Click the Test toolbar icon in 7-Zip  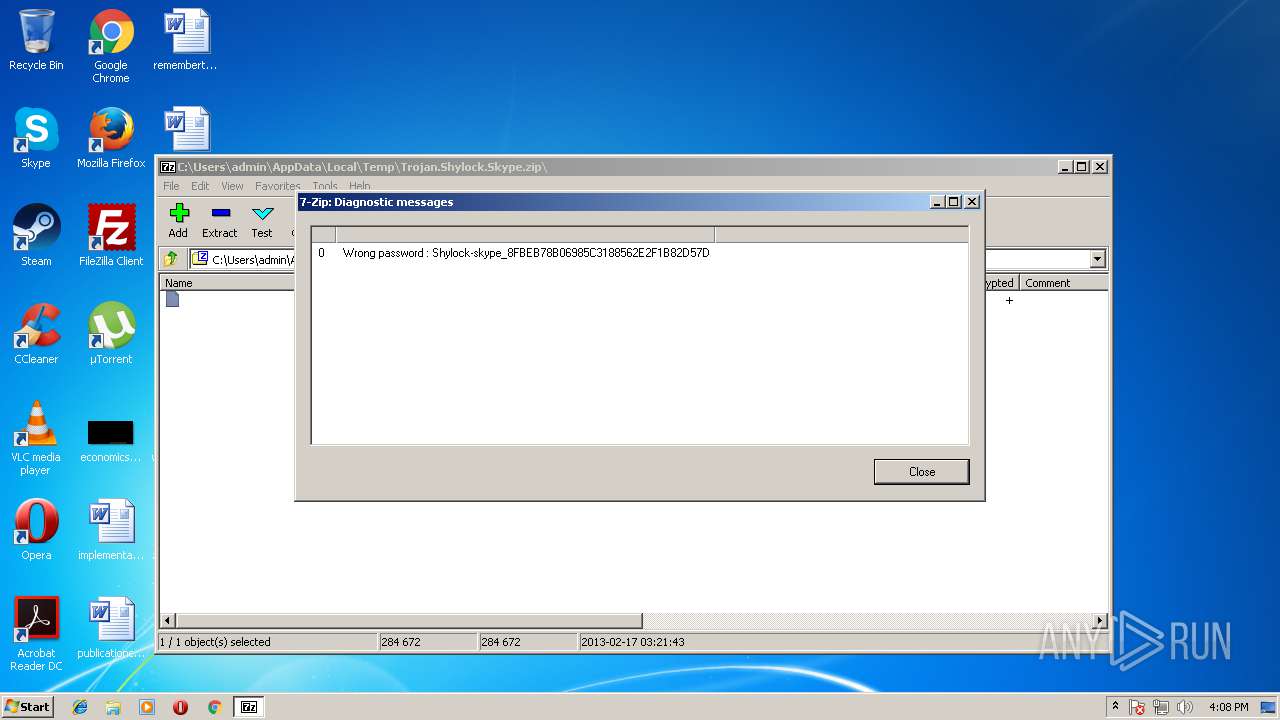click(x=262, y=221)
